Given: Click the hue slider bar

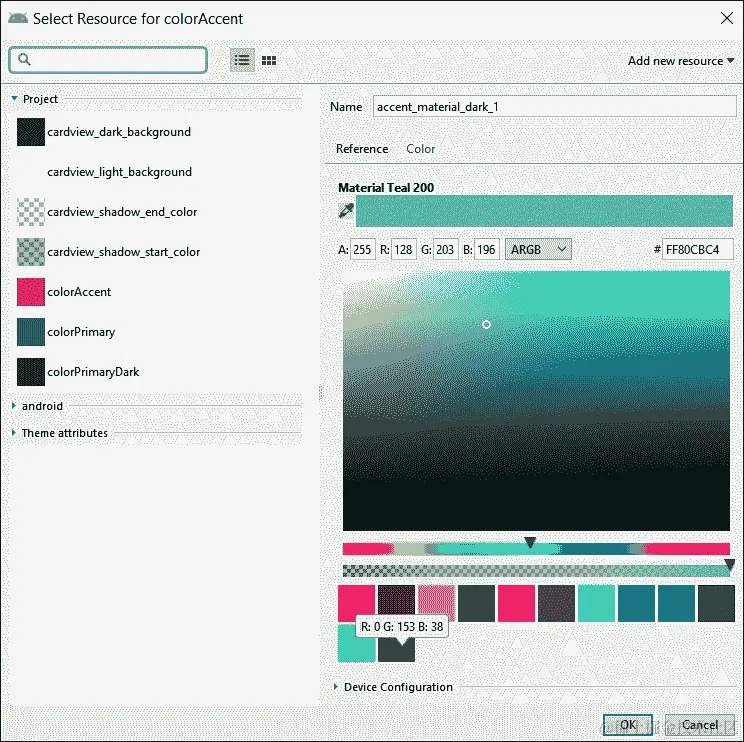Looking at the screenshot, I should point(536,549).
